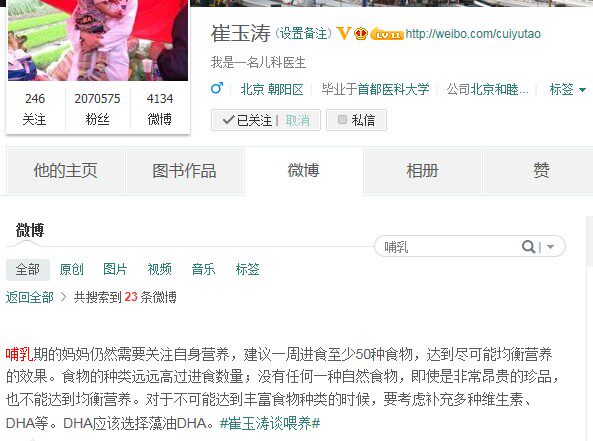Image resolution: width=593 pixels, height=441 pixels.
Task: Switch to 图书作品 tab
Action: tap(185, 171)
